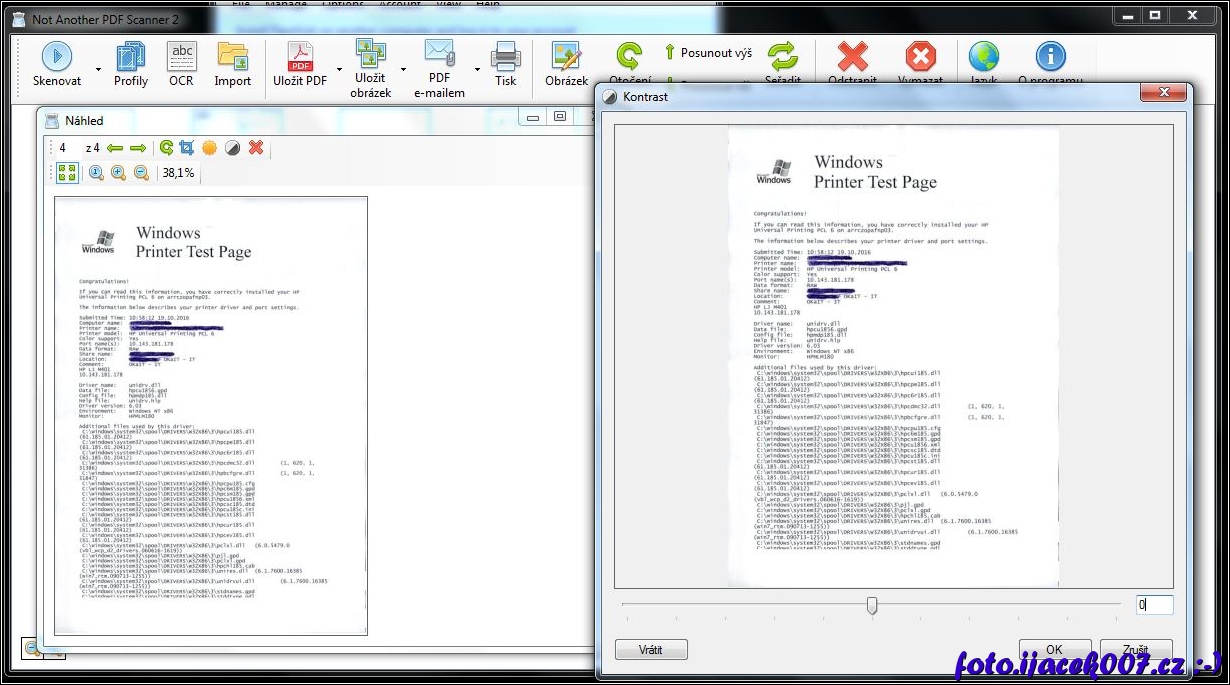1230x685 pixels.
Task: Open the PDF e-mailem dropdown arrow
Action: pyautogui.click(x=477, y=70)
